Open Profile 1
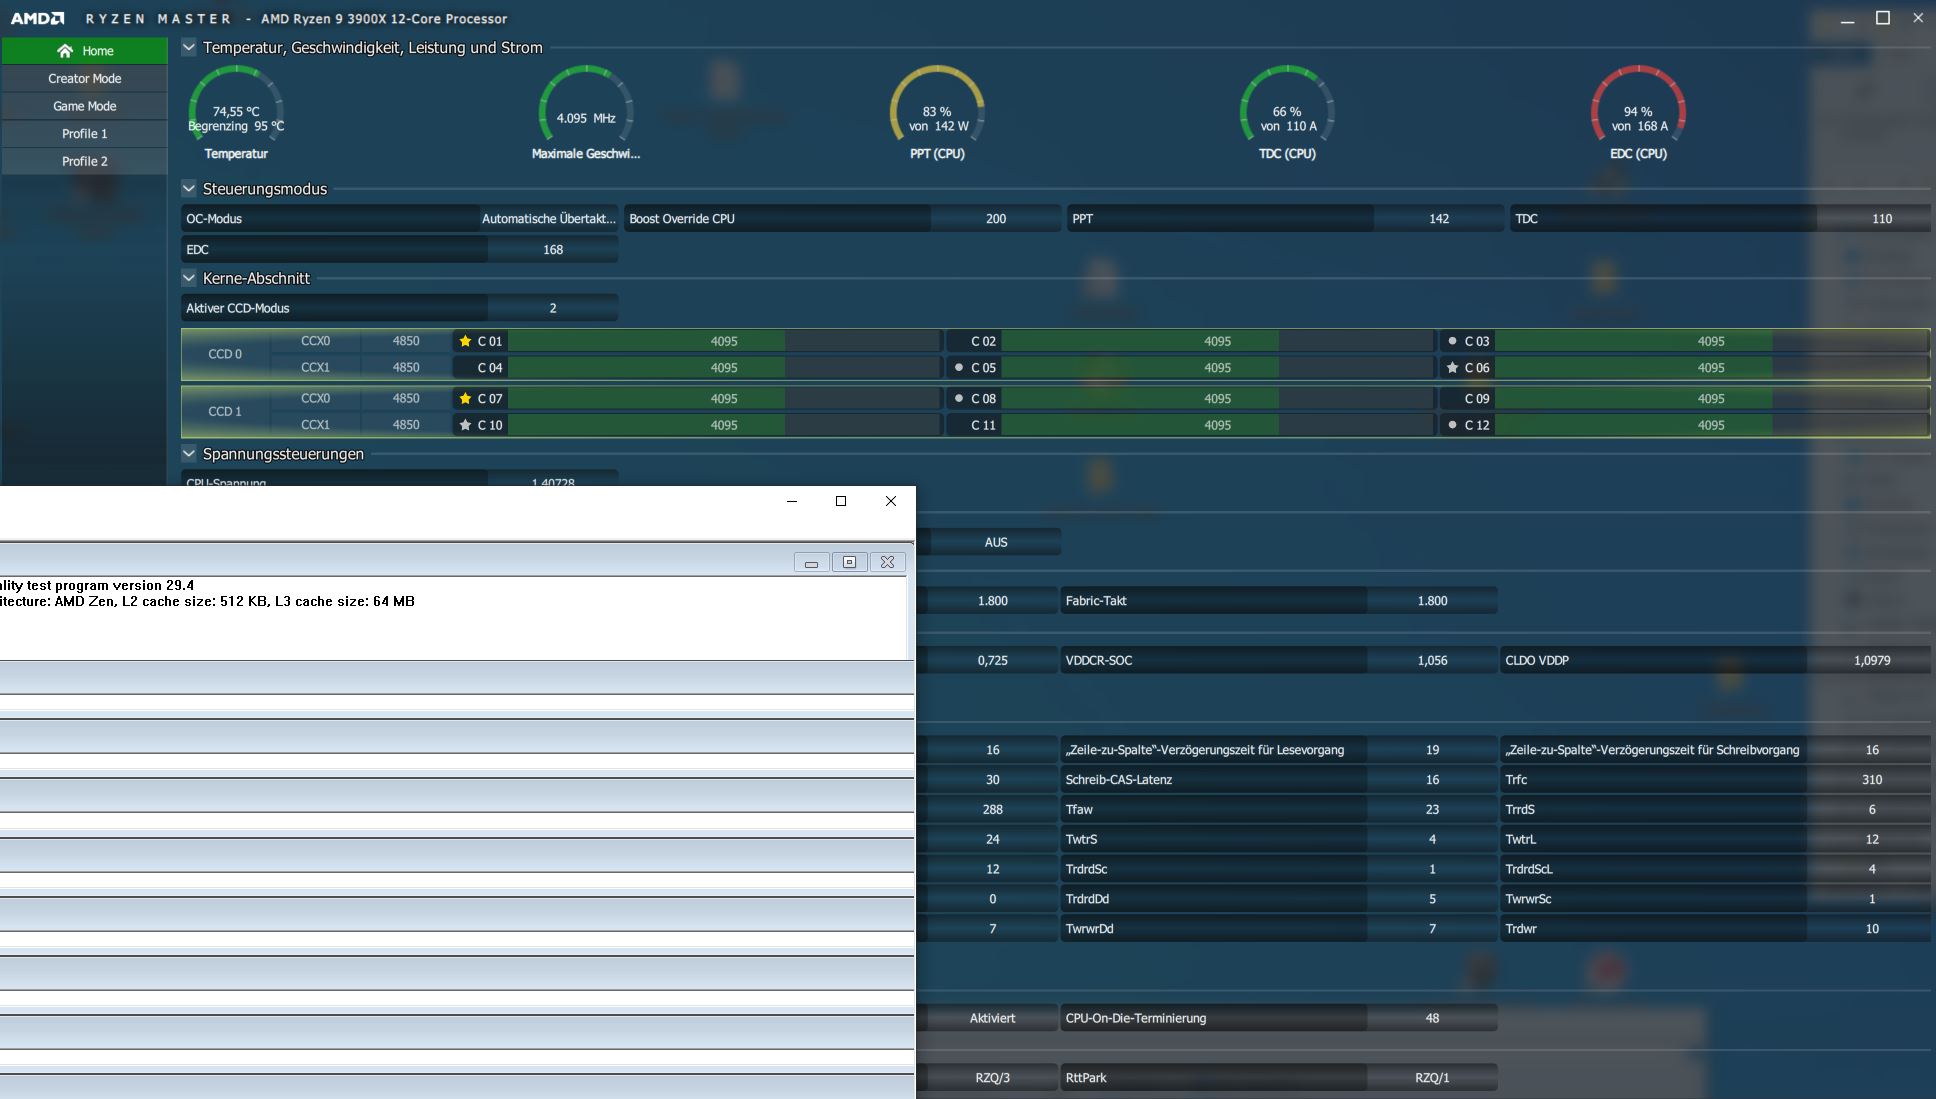 click(85, 133)
